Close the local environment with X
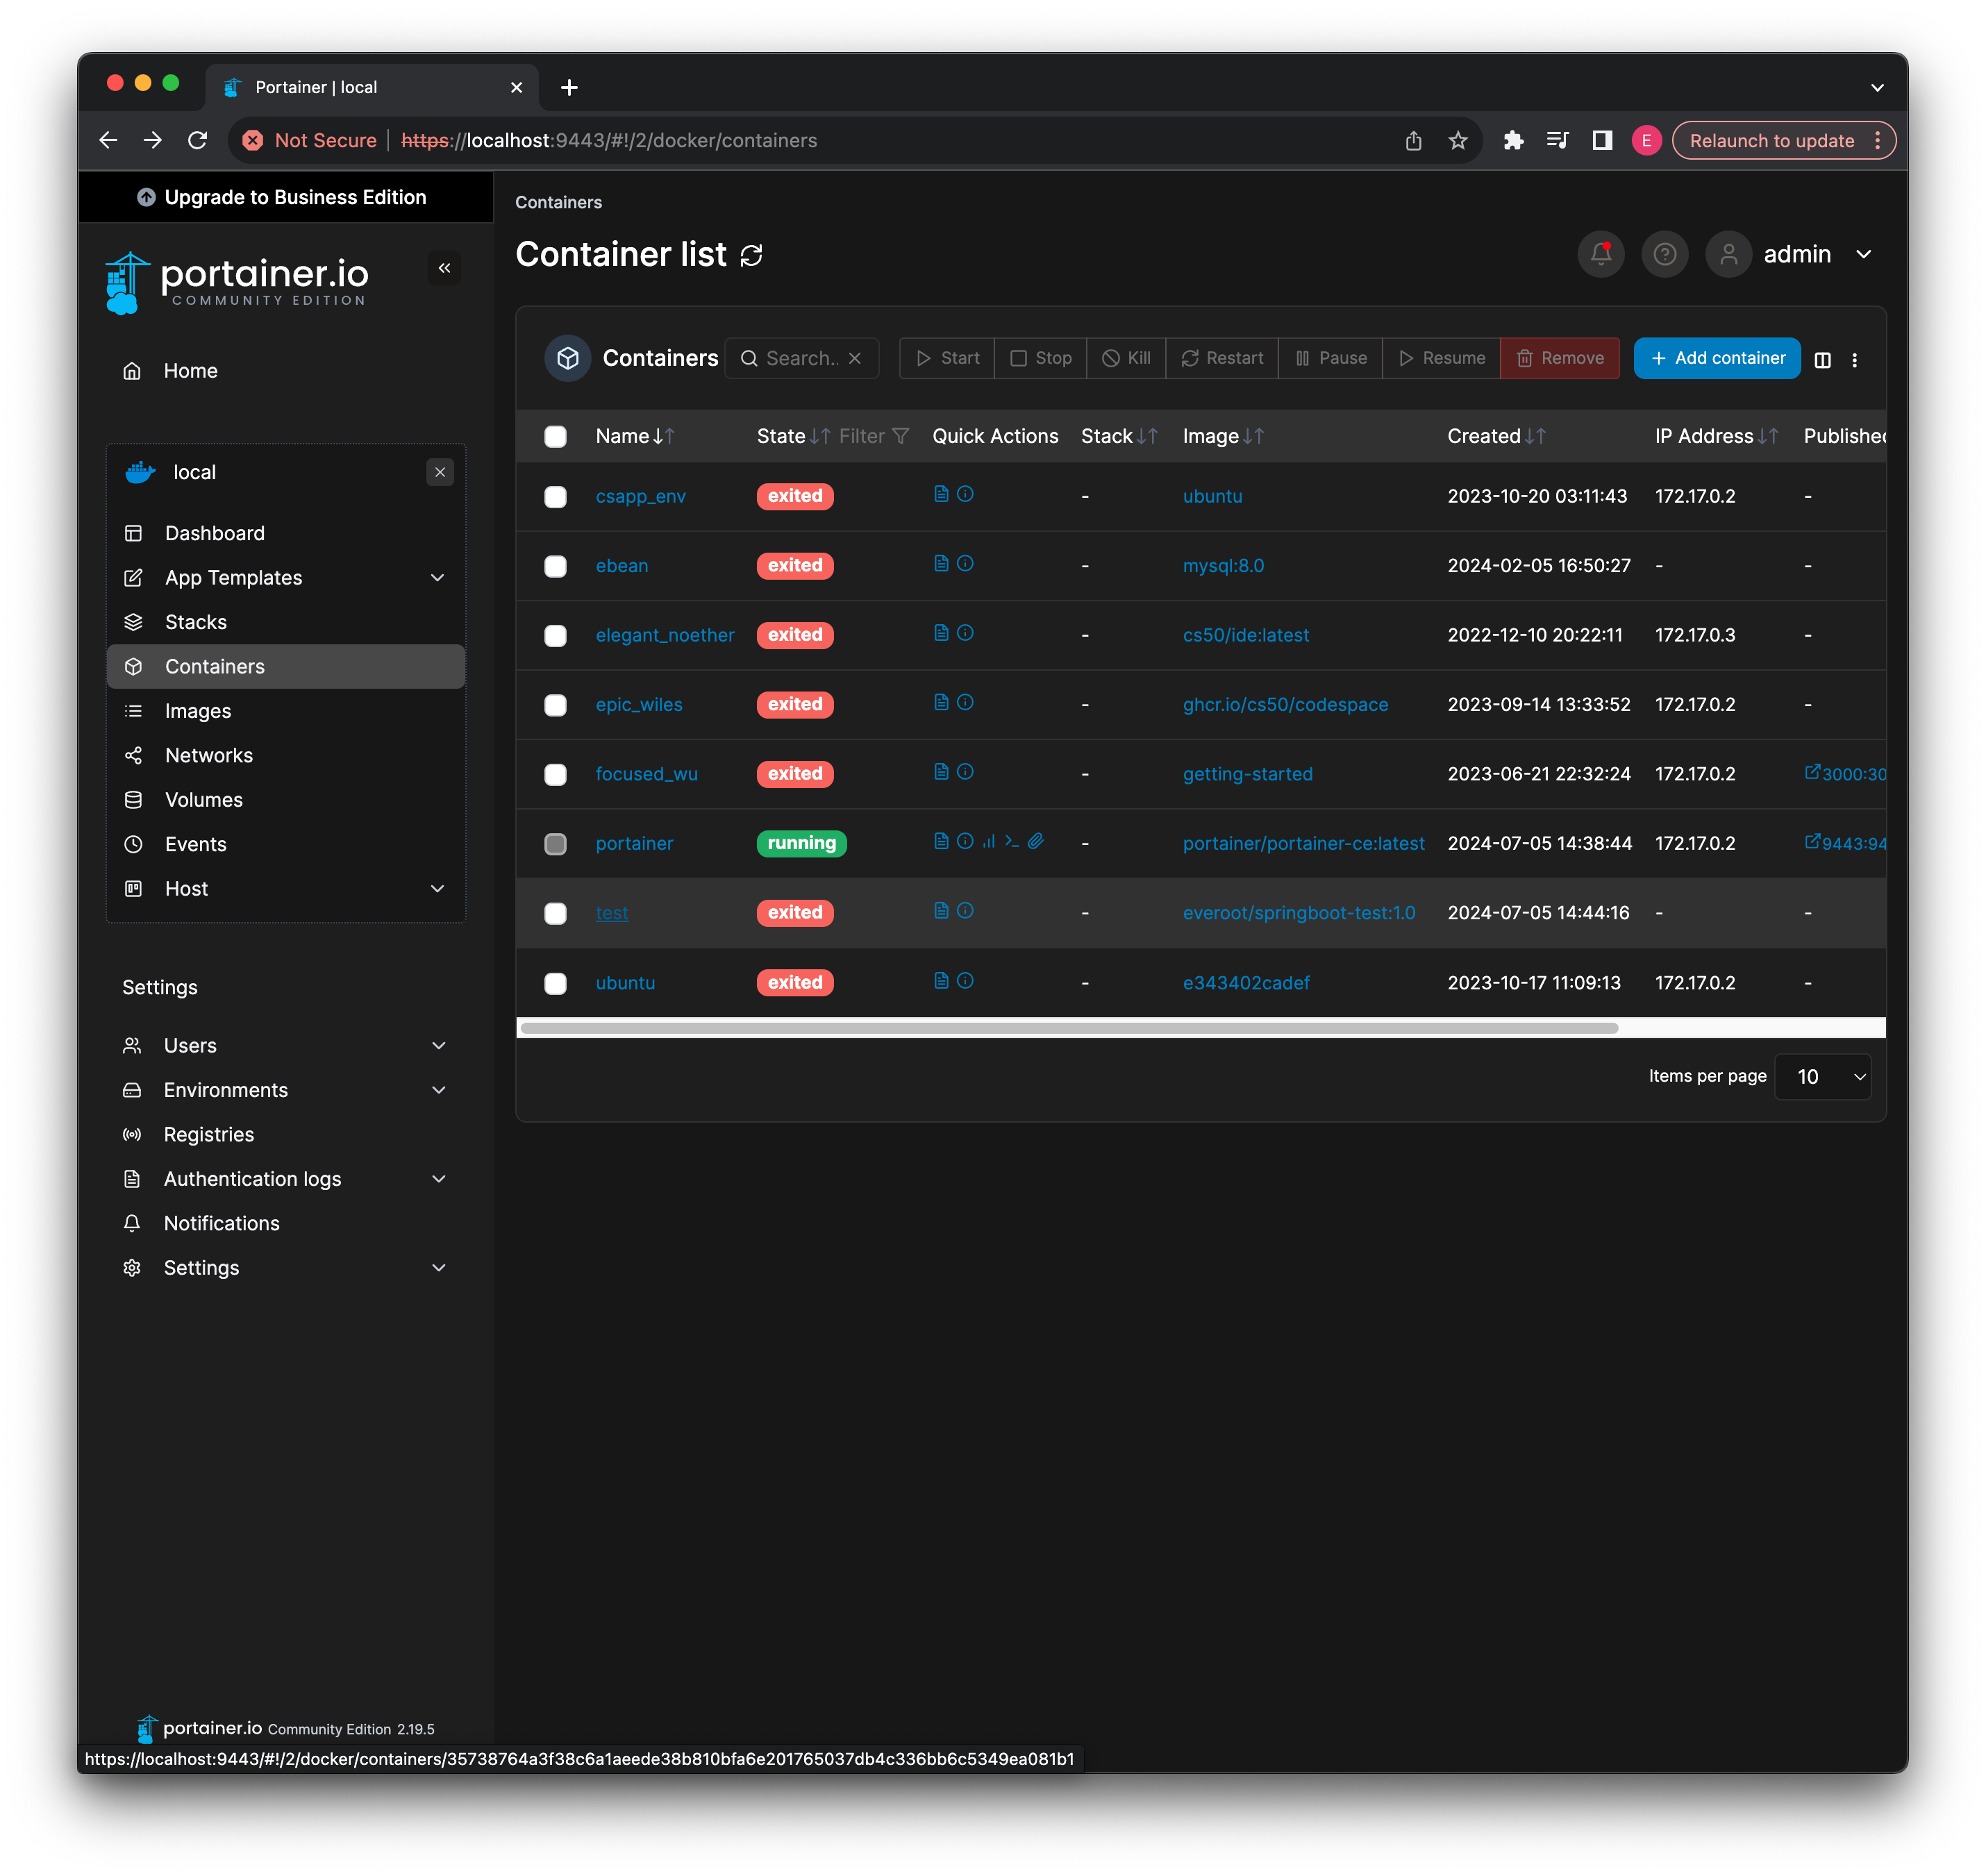The image size is (1986, 1876). pos(440,472)
